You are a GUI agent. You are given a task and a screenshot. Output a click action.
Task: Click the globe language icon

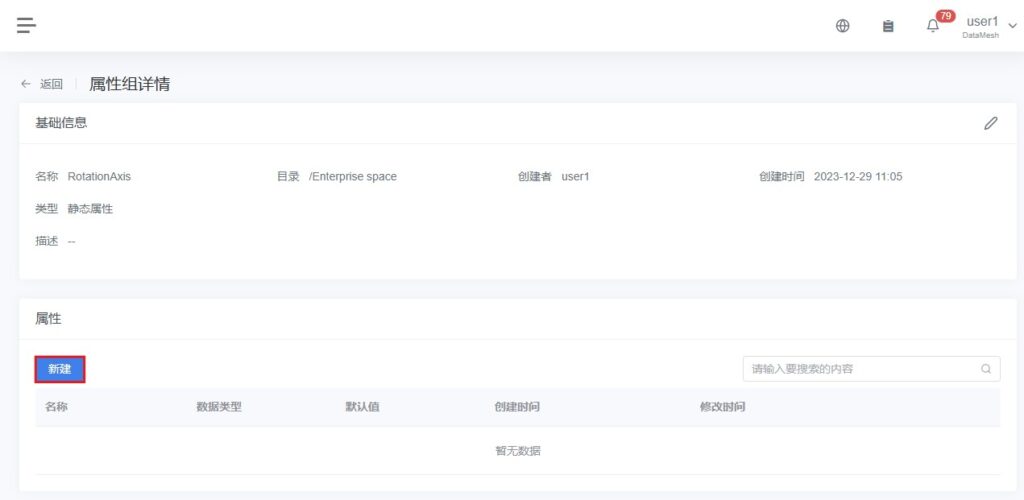click(843, 26)
